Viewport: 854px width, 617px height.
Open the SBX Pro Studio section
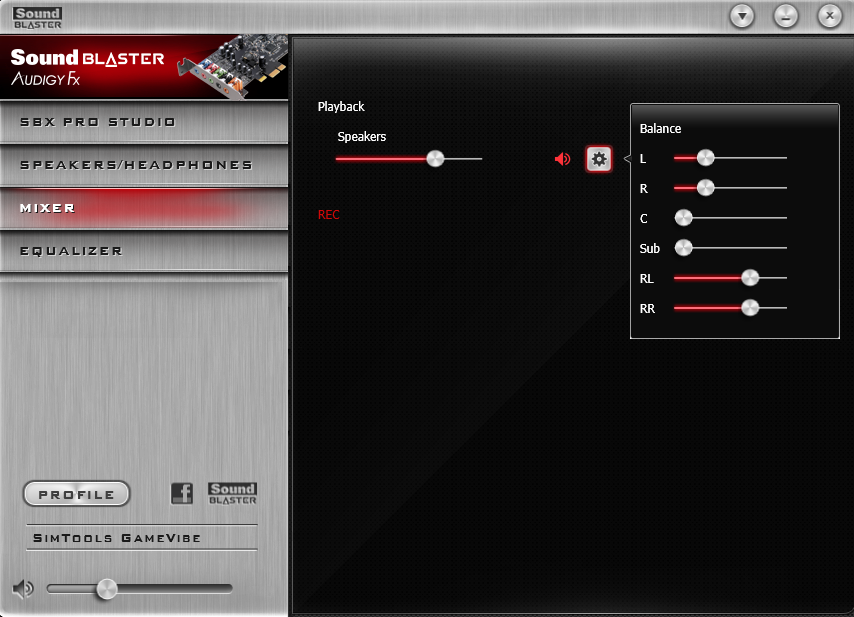tap(144, 122)
